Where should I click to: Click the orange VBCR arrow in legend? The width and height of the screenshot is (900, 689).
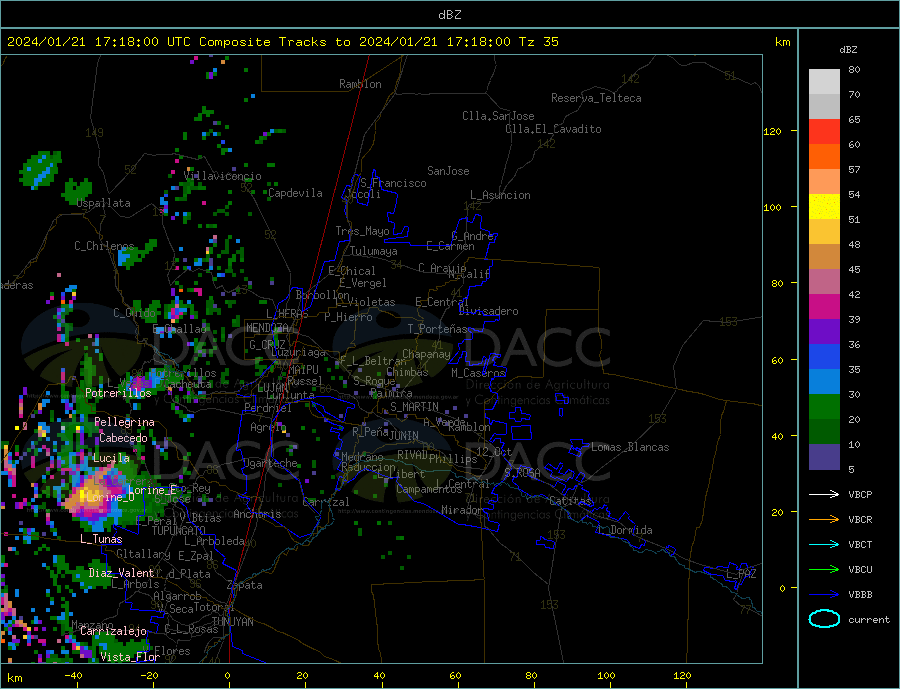pos(824,520)
